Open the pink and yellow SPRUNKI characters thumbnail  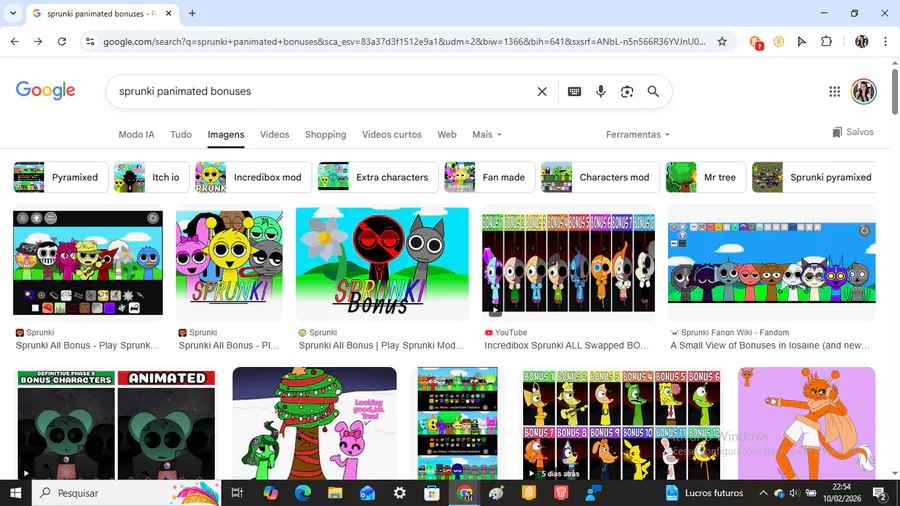click(x=229, y=263)
